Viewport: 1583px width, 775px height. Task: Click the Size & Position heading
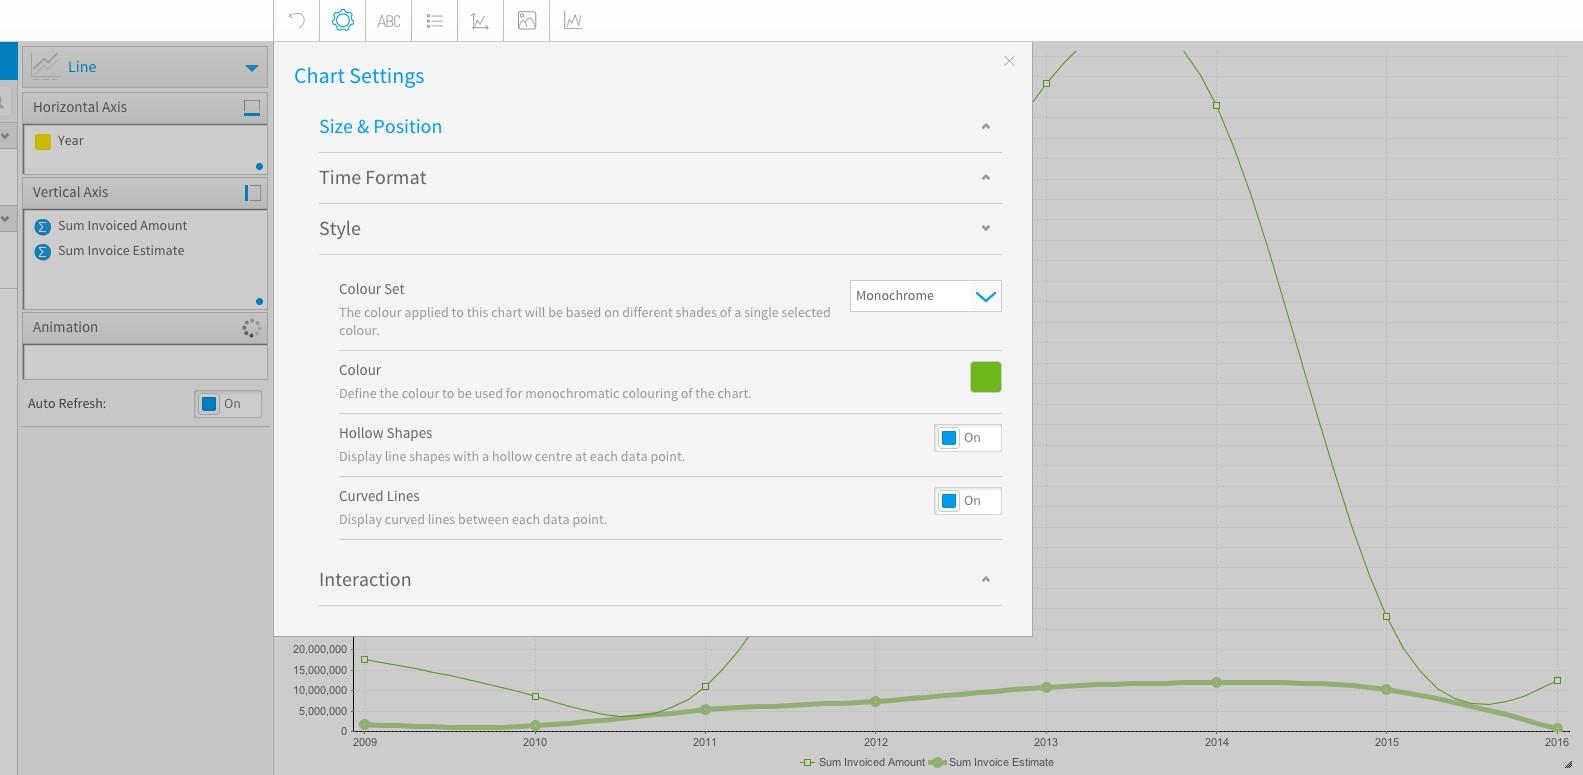(x=380, y=126)
